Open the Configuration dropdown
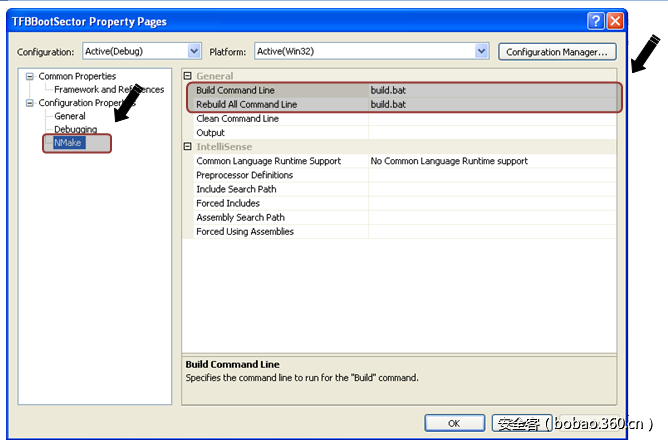 pos(194,51)
